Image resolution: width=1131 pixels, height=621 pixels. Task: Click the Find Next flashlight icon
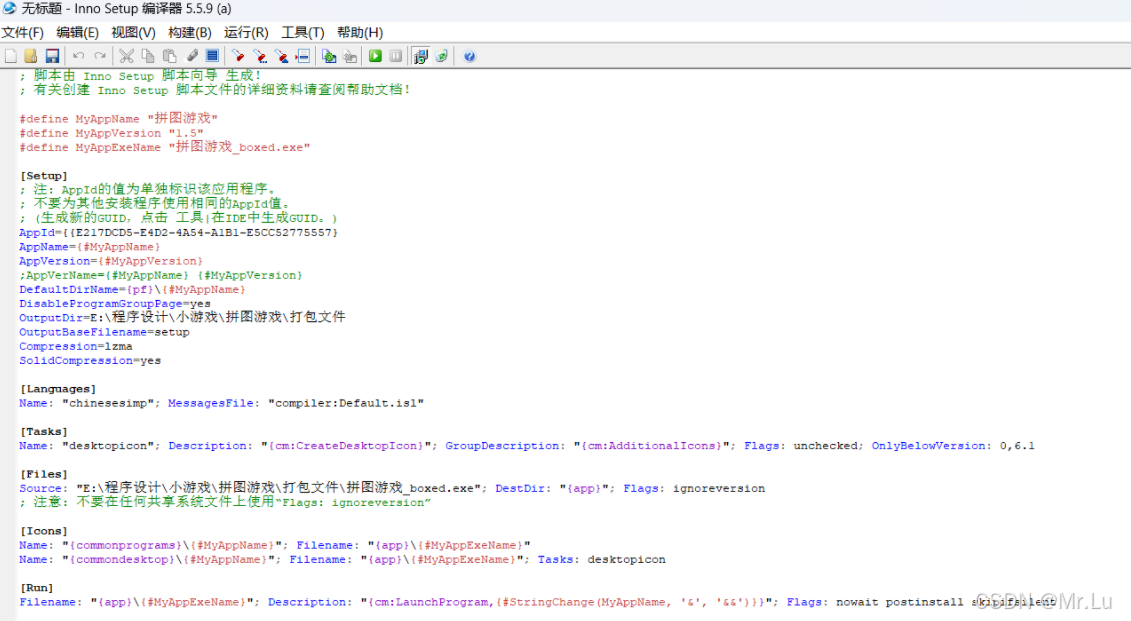260,56
